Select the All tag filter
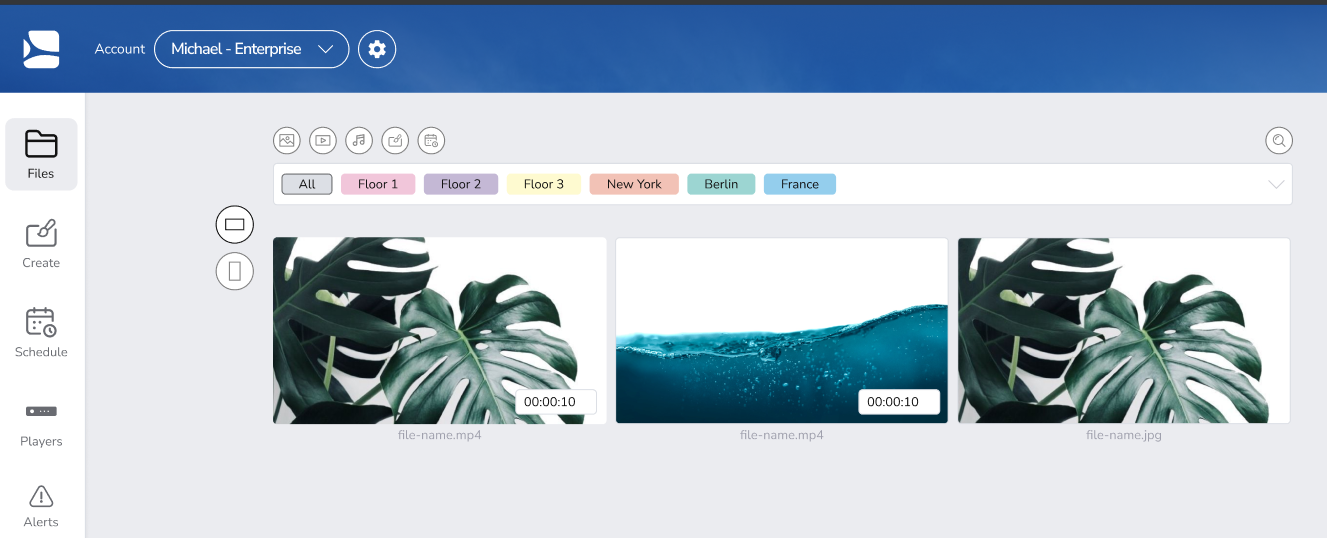 [307, 184]
